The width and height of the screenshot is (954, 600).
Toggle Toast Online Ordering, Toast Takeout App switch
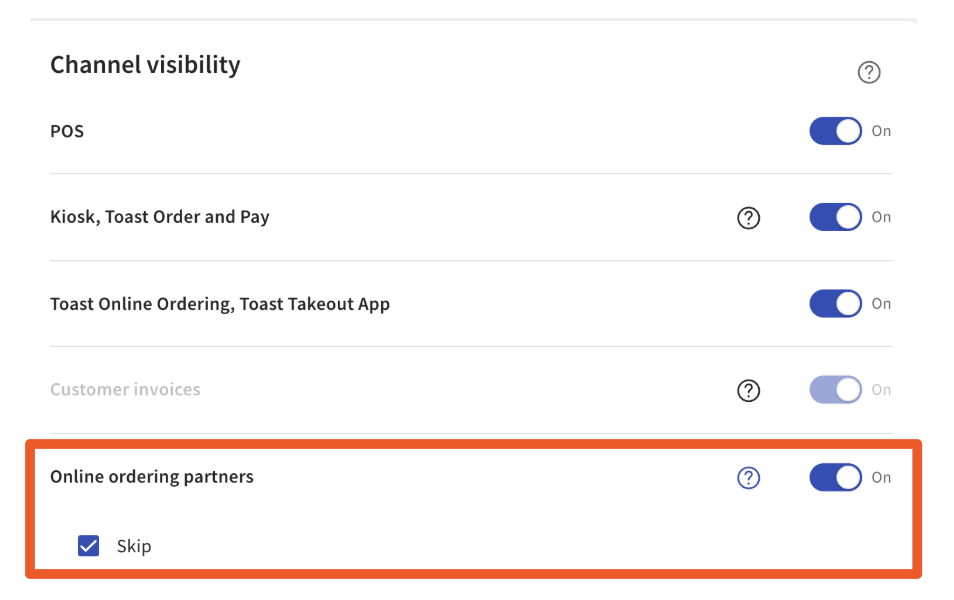835,304
